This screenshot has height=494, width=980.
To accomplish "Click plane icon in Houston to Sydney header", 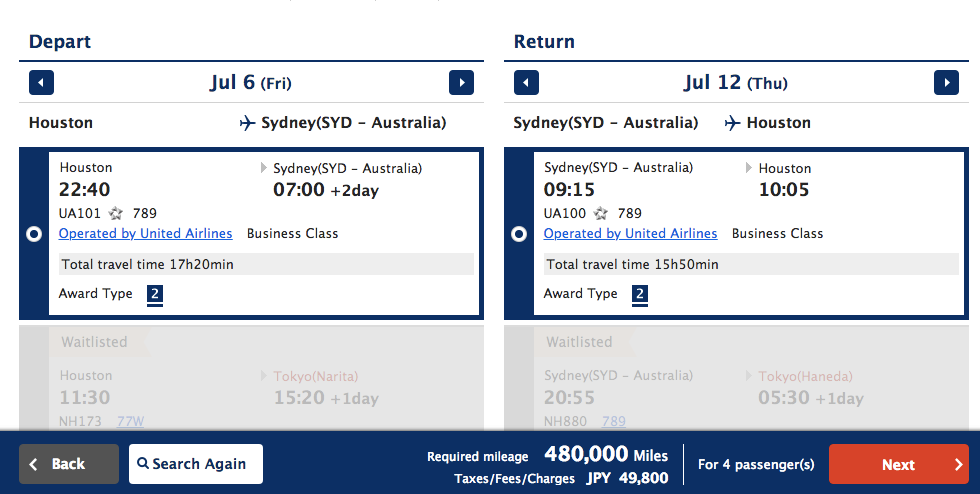I will pos(248,123).
